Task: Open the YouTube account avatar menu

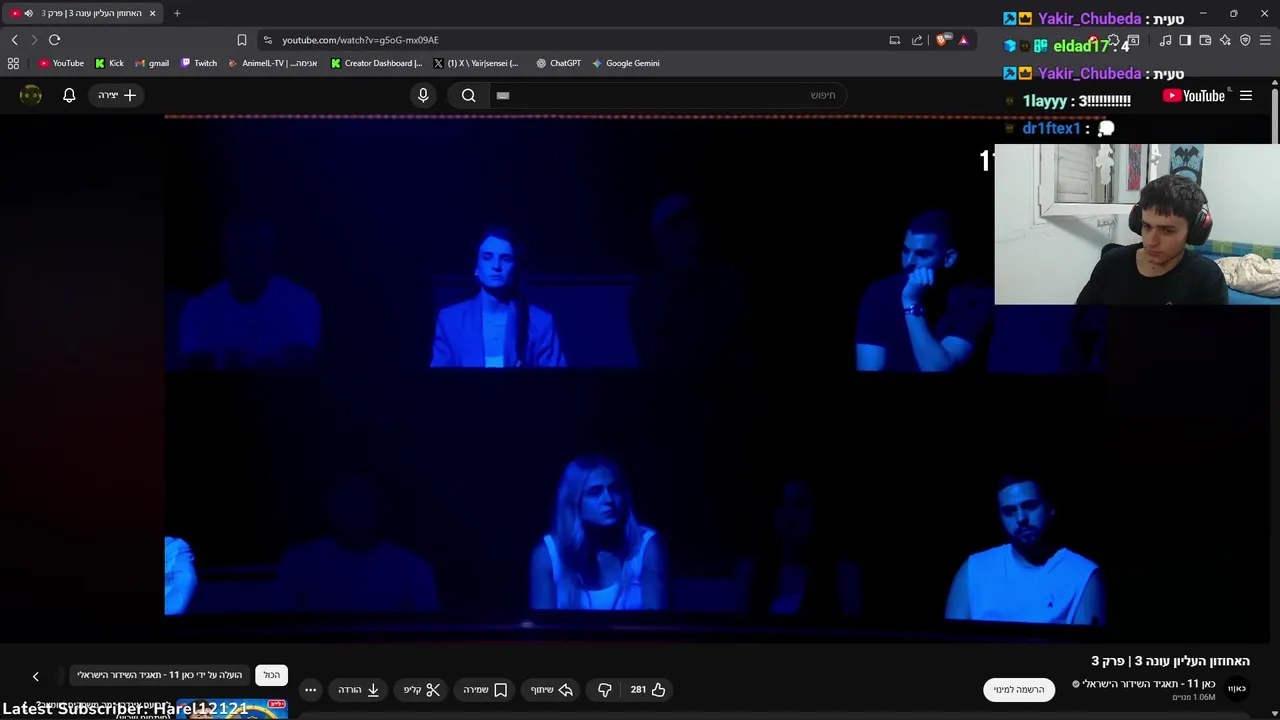Action: pos(31,95)
